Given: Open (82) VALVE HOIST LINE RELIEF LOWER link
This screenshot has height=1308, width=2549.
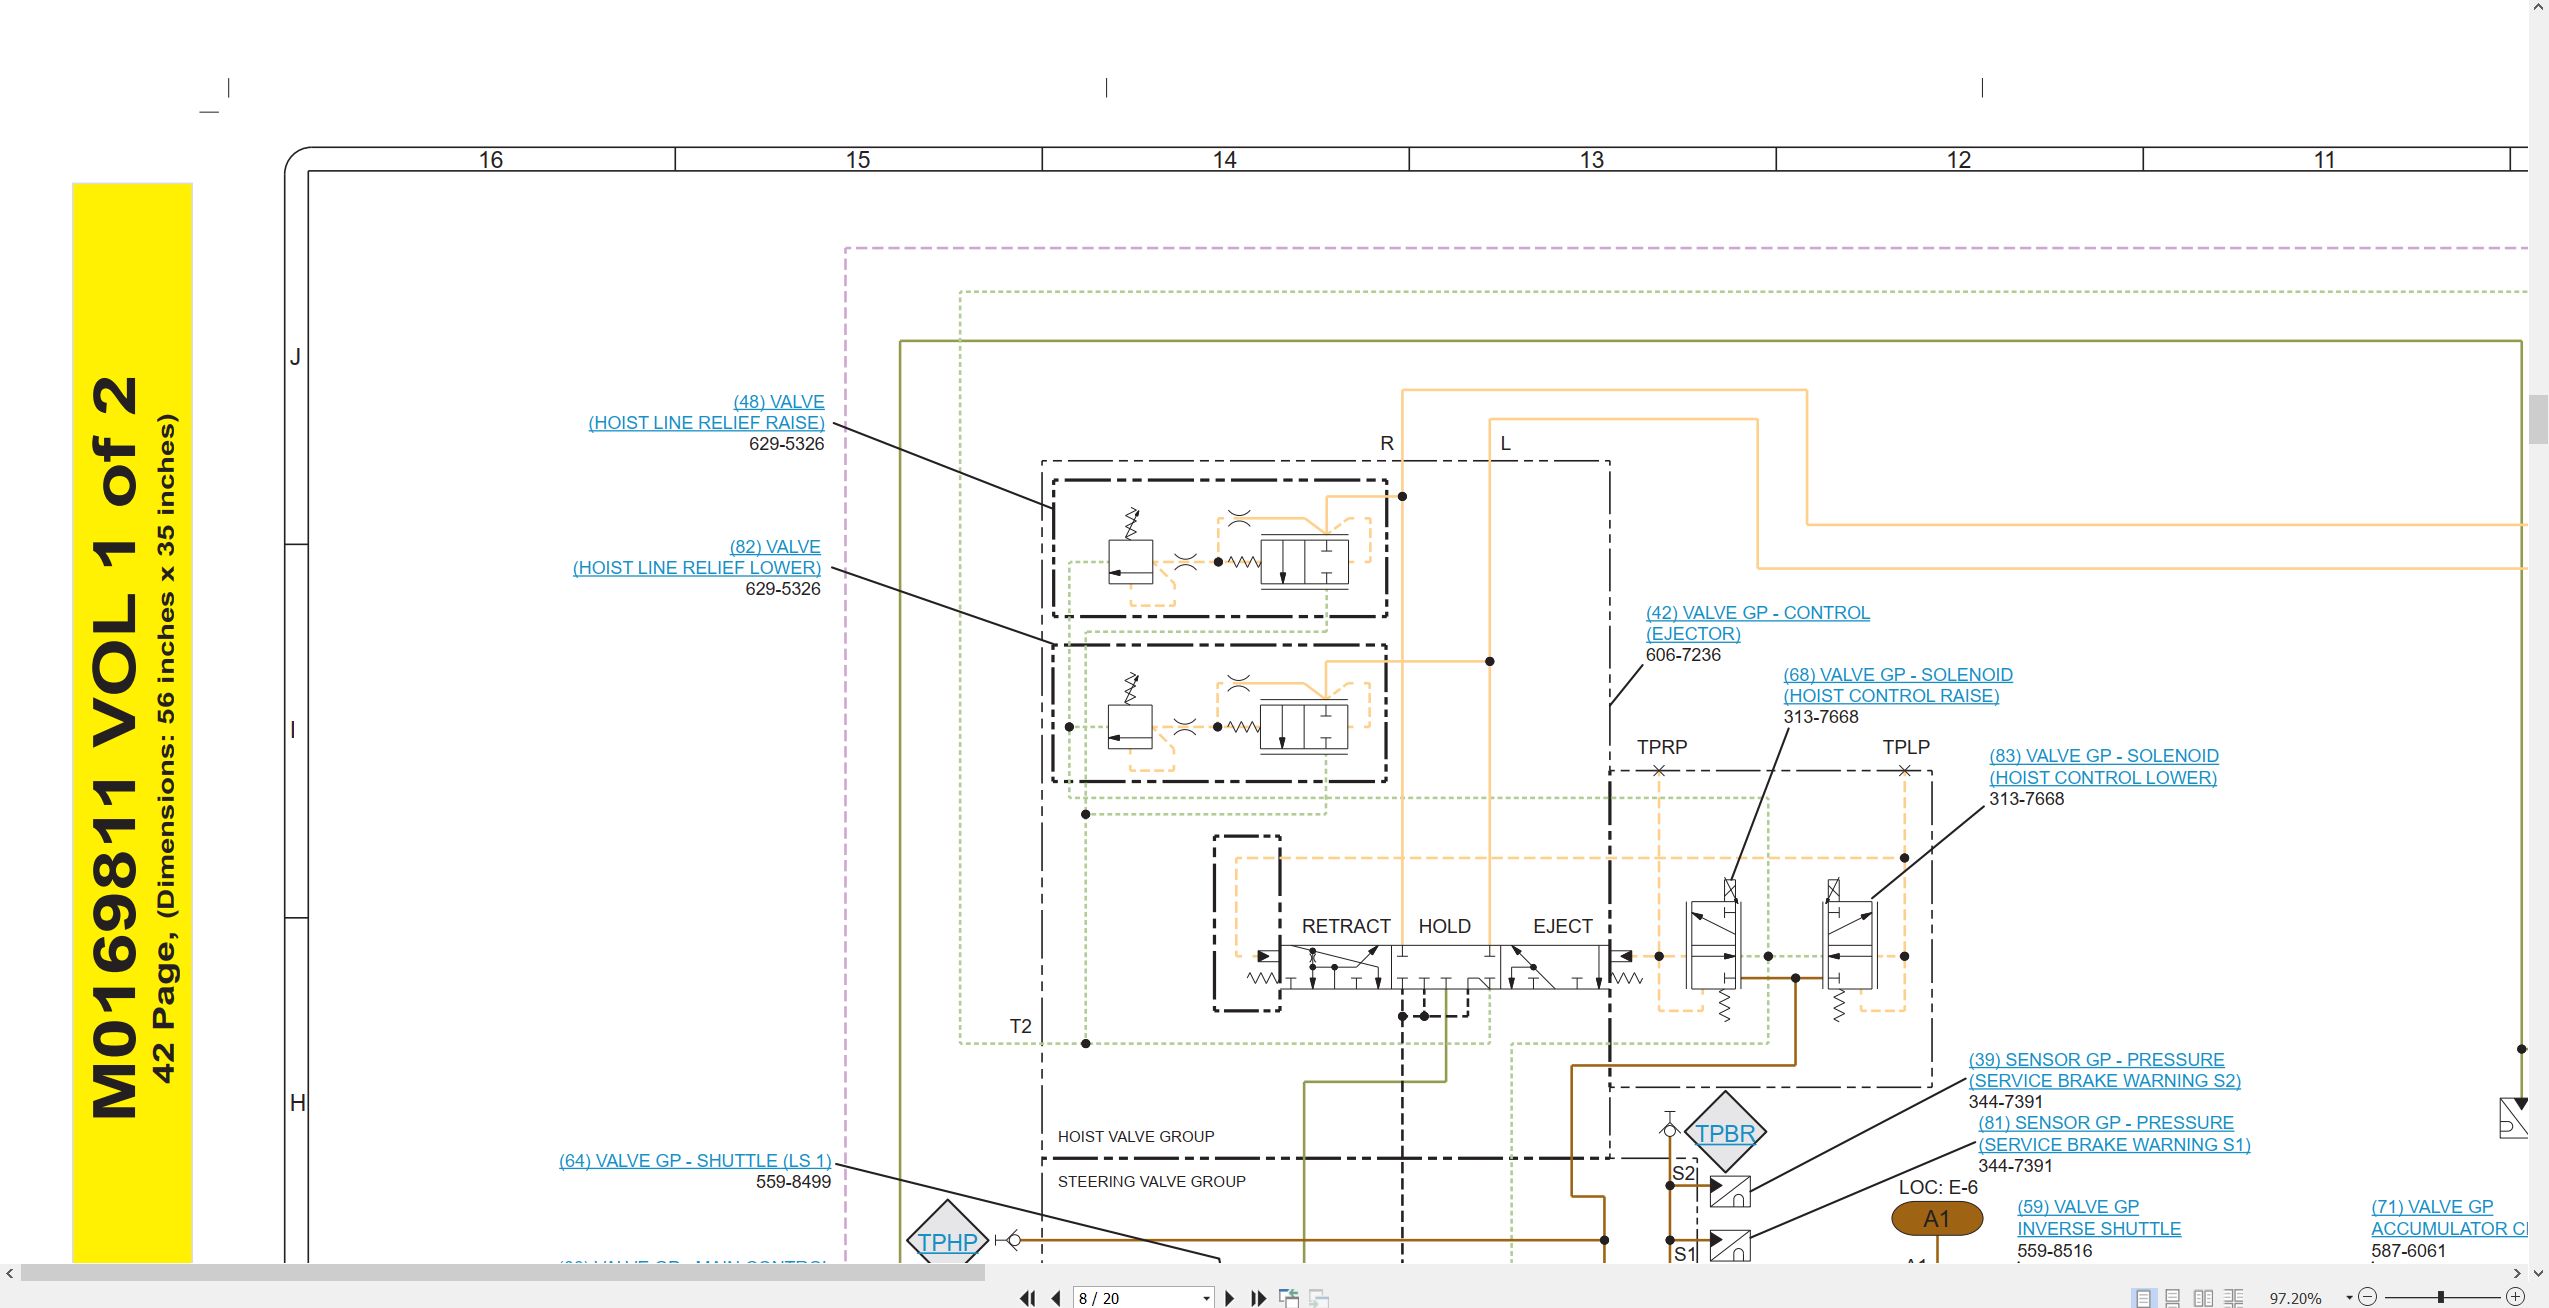Looking at the screenshot, I should click(x=697, y=557).
